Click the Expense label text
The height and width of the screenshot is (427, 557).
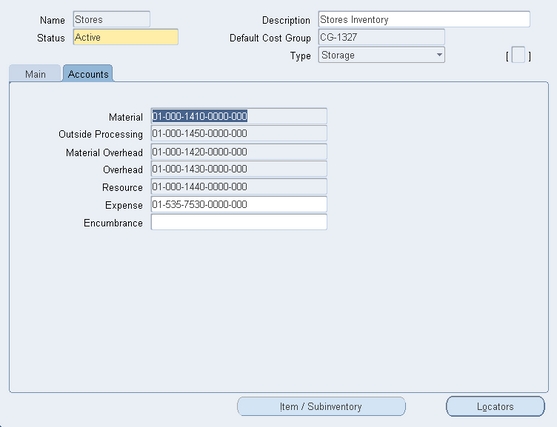(x=124, y=205)
